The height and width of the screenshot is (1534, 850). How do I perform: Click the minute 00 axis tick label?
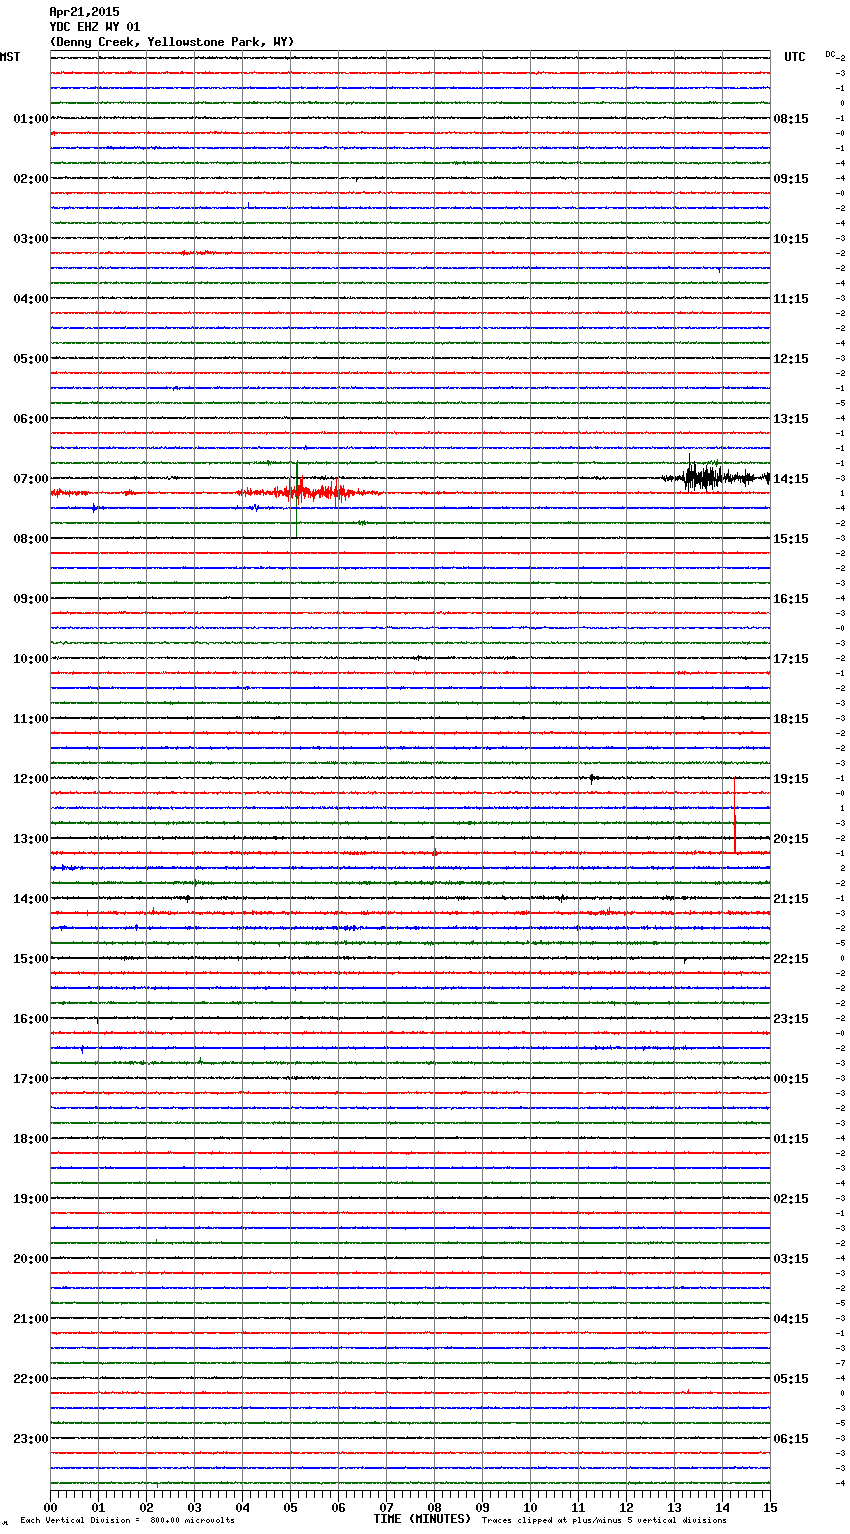(50, 1507)
